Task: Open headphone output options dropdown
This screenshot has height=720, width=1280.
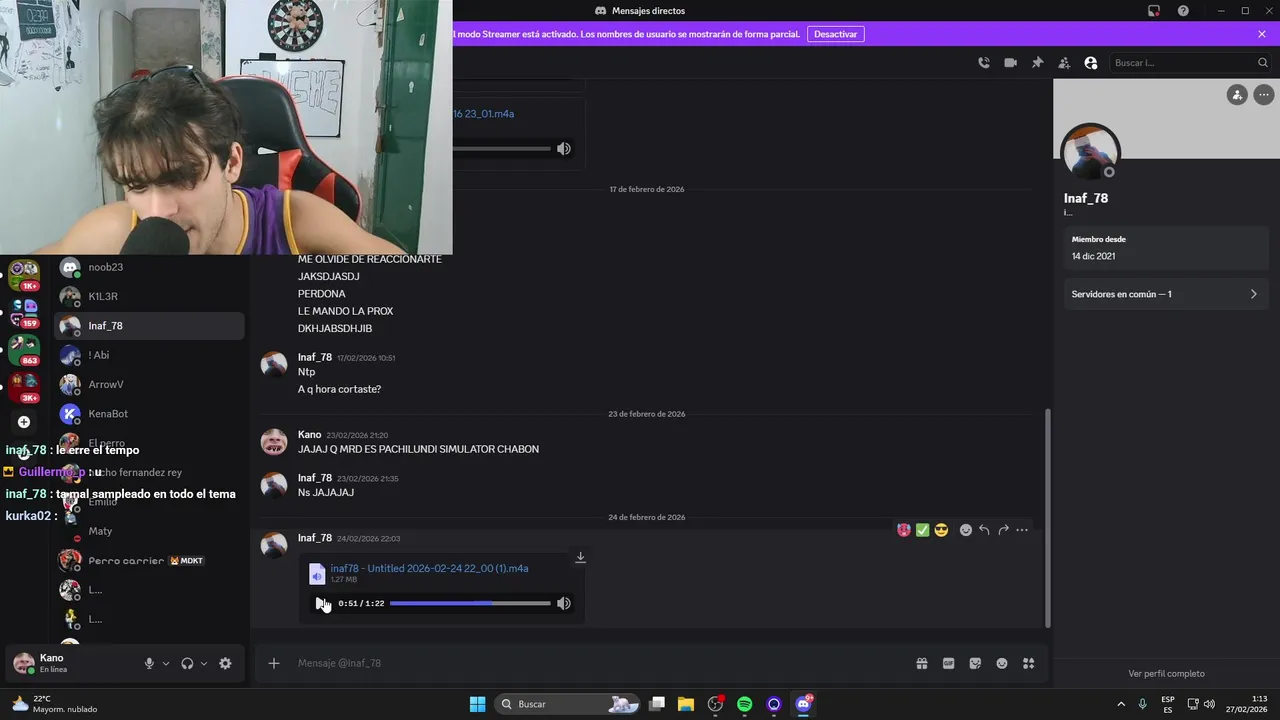Action: (204, 663)
